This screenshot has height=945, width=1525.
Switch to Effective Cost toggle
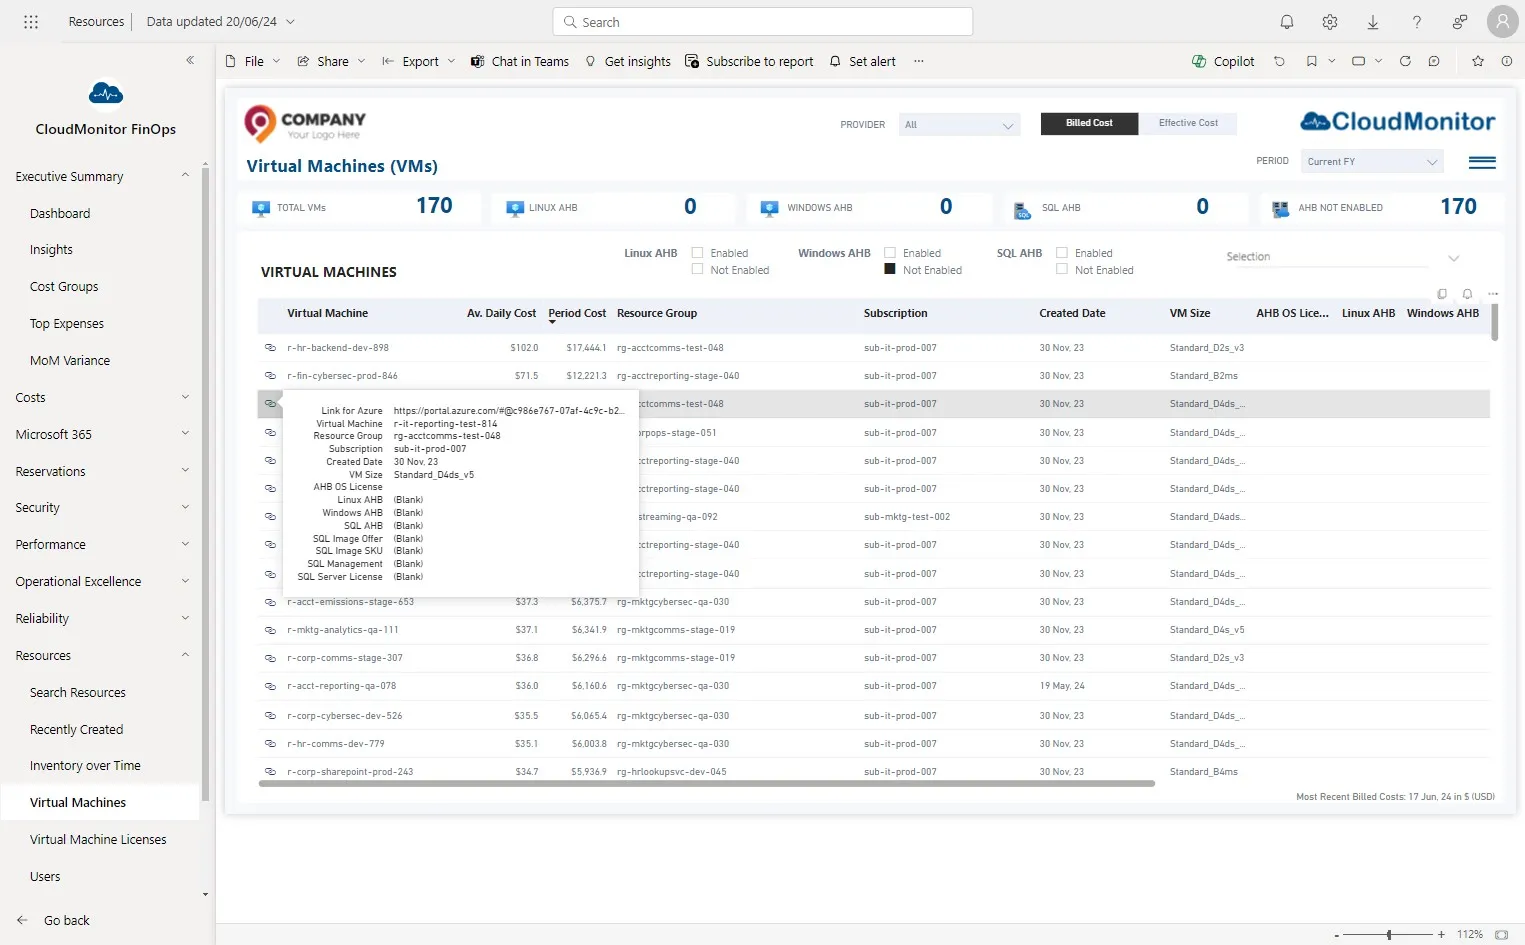(x=1188, y=123)
